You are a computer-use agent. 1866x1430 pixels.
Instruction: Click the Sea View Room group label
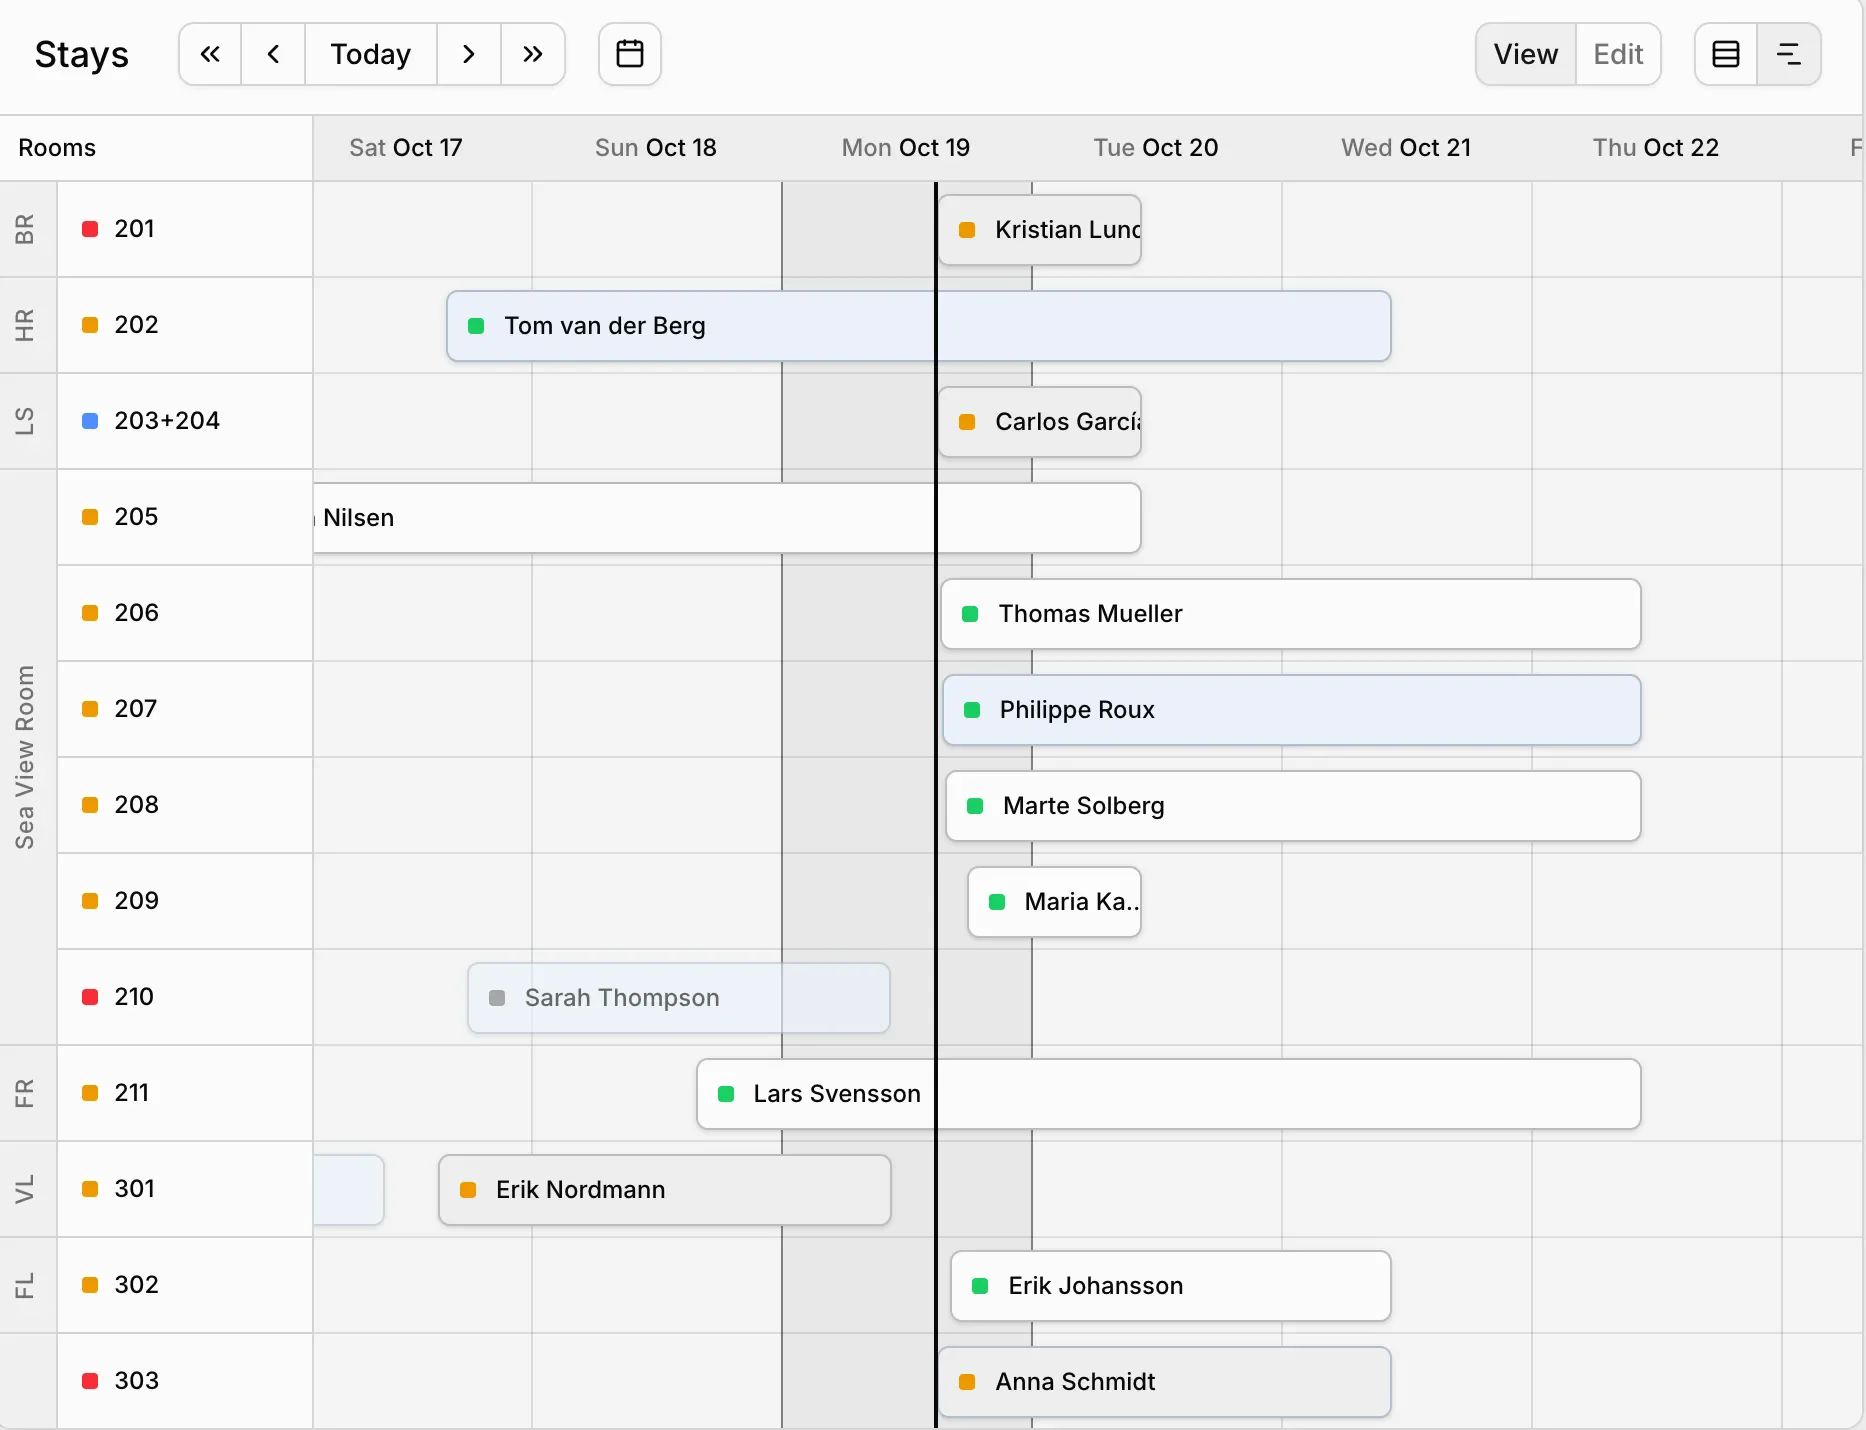click(25, 757)
